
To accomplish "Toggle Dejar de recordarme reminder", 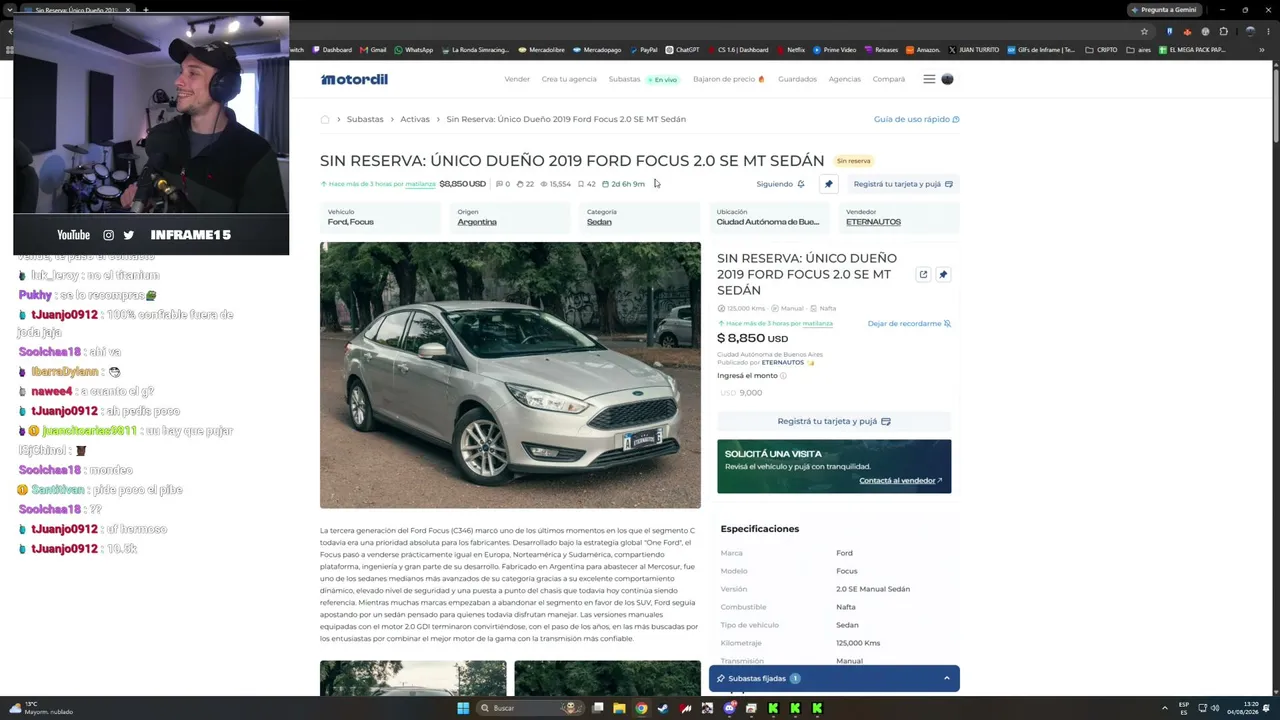I will [909, 324].
